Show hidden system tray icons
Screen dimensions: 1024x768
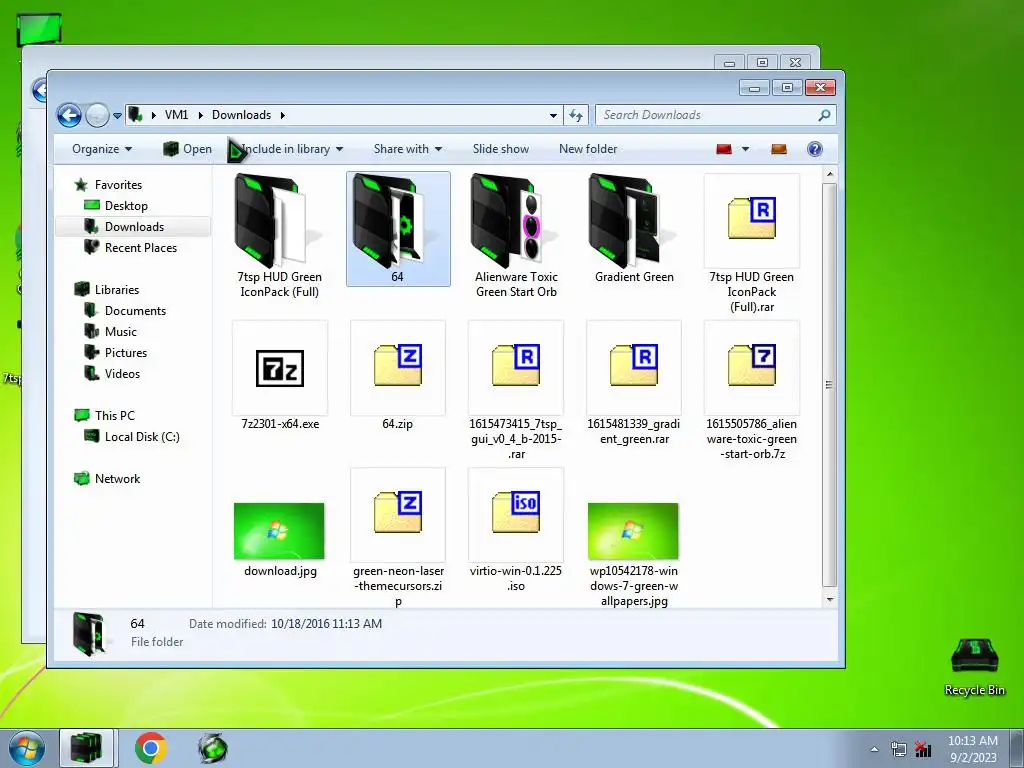click(x=874, y=750)
